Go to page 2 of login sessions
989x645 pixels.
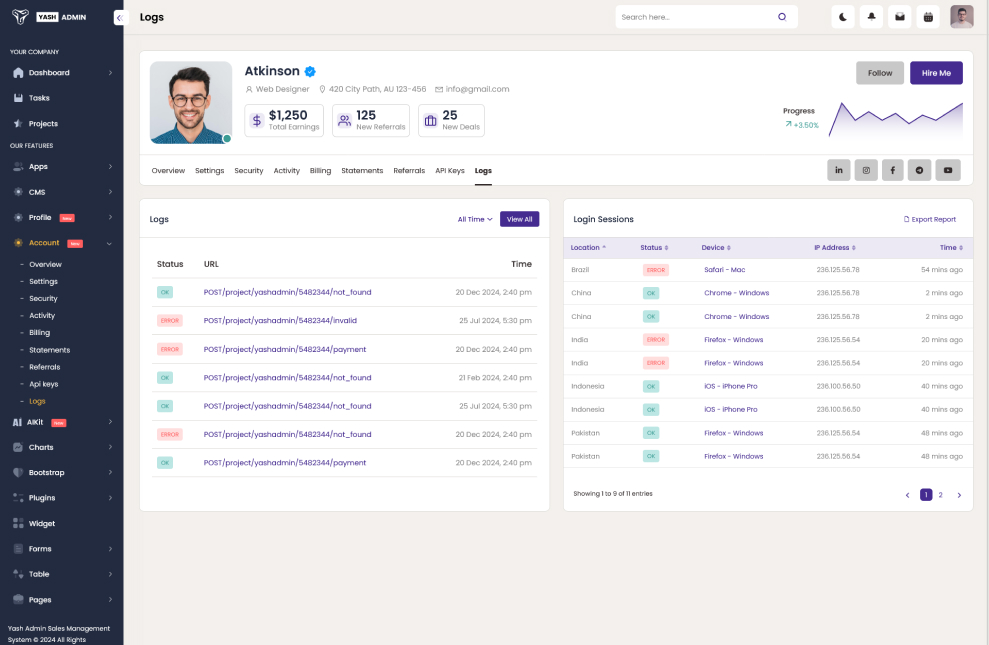tap(940, 495)
